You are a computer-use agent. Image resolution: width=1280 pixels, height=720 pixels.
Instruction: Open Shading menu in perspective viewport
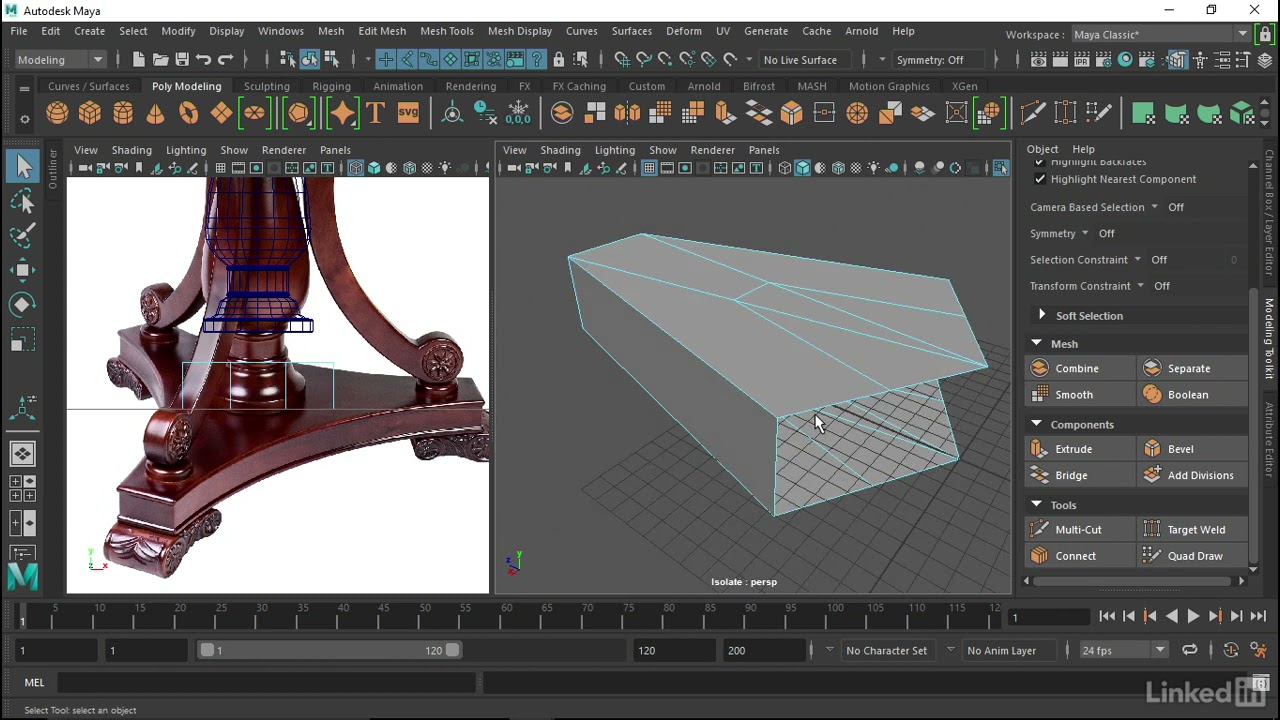click(560, 150)
